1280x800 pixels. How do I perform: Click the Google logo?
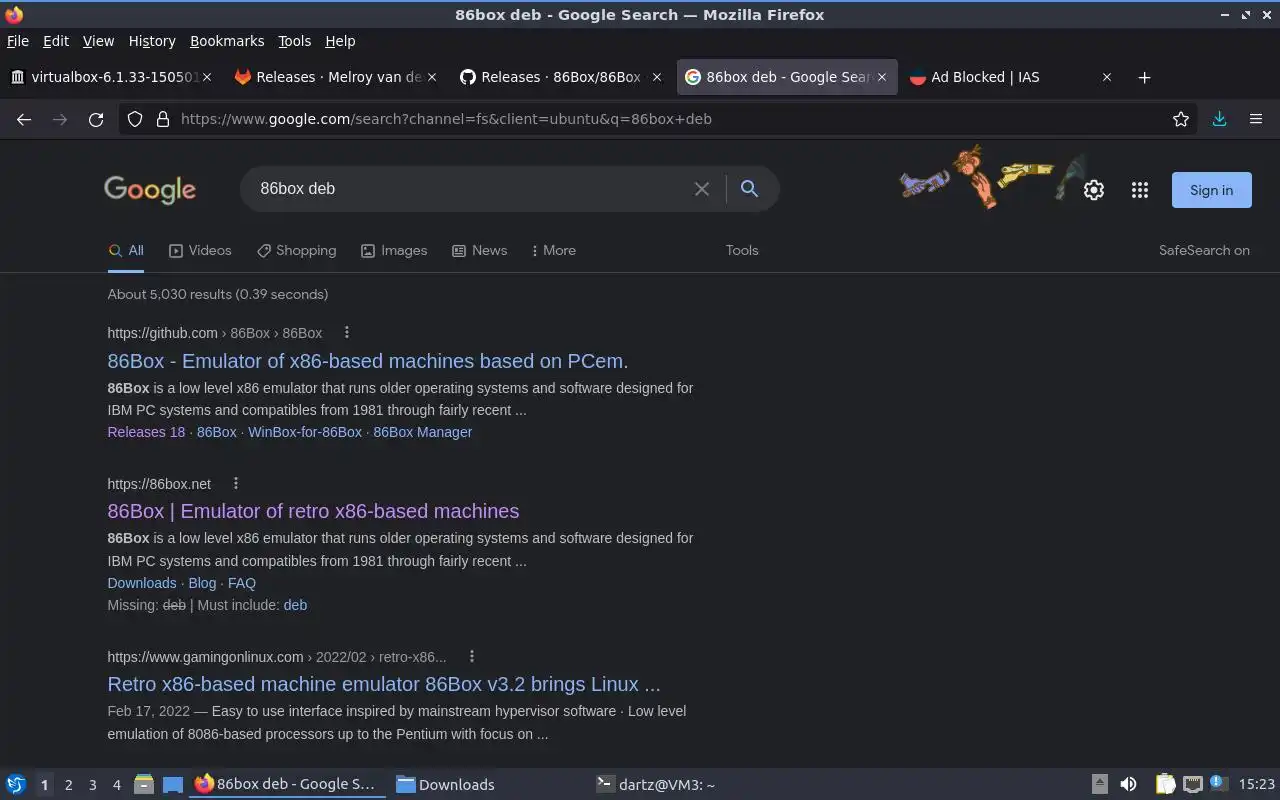tap(150, 190)
